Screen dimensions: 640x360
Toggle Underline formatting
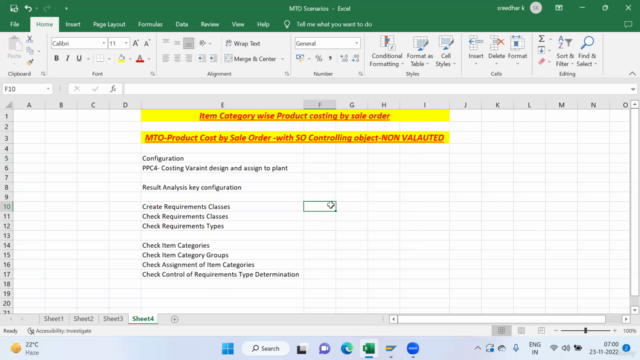pyautogui.click(x=79, y=59)
